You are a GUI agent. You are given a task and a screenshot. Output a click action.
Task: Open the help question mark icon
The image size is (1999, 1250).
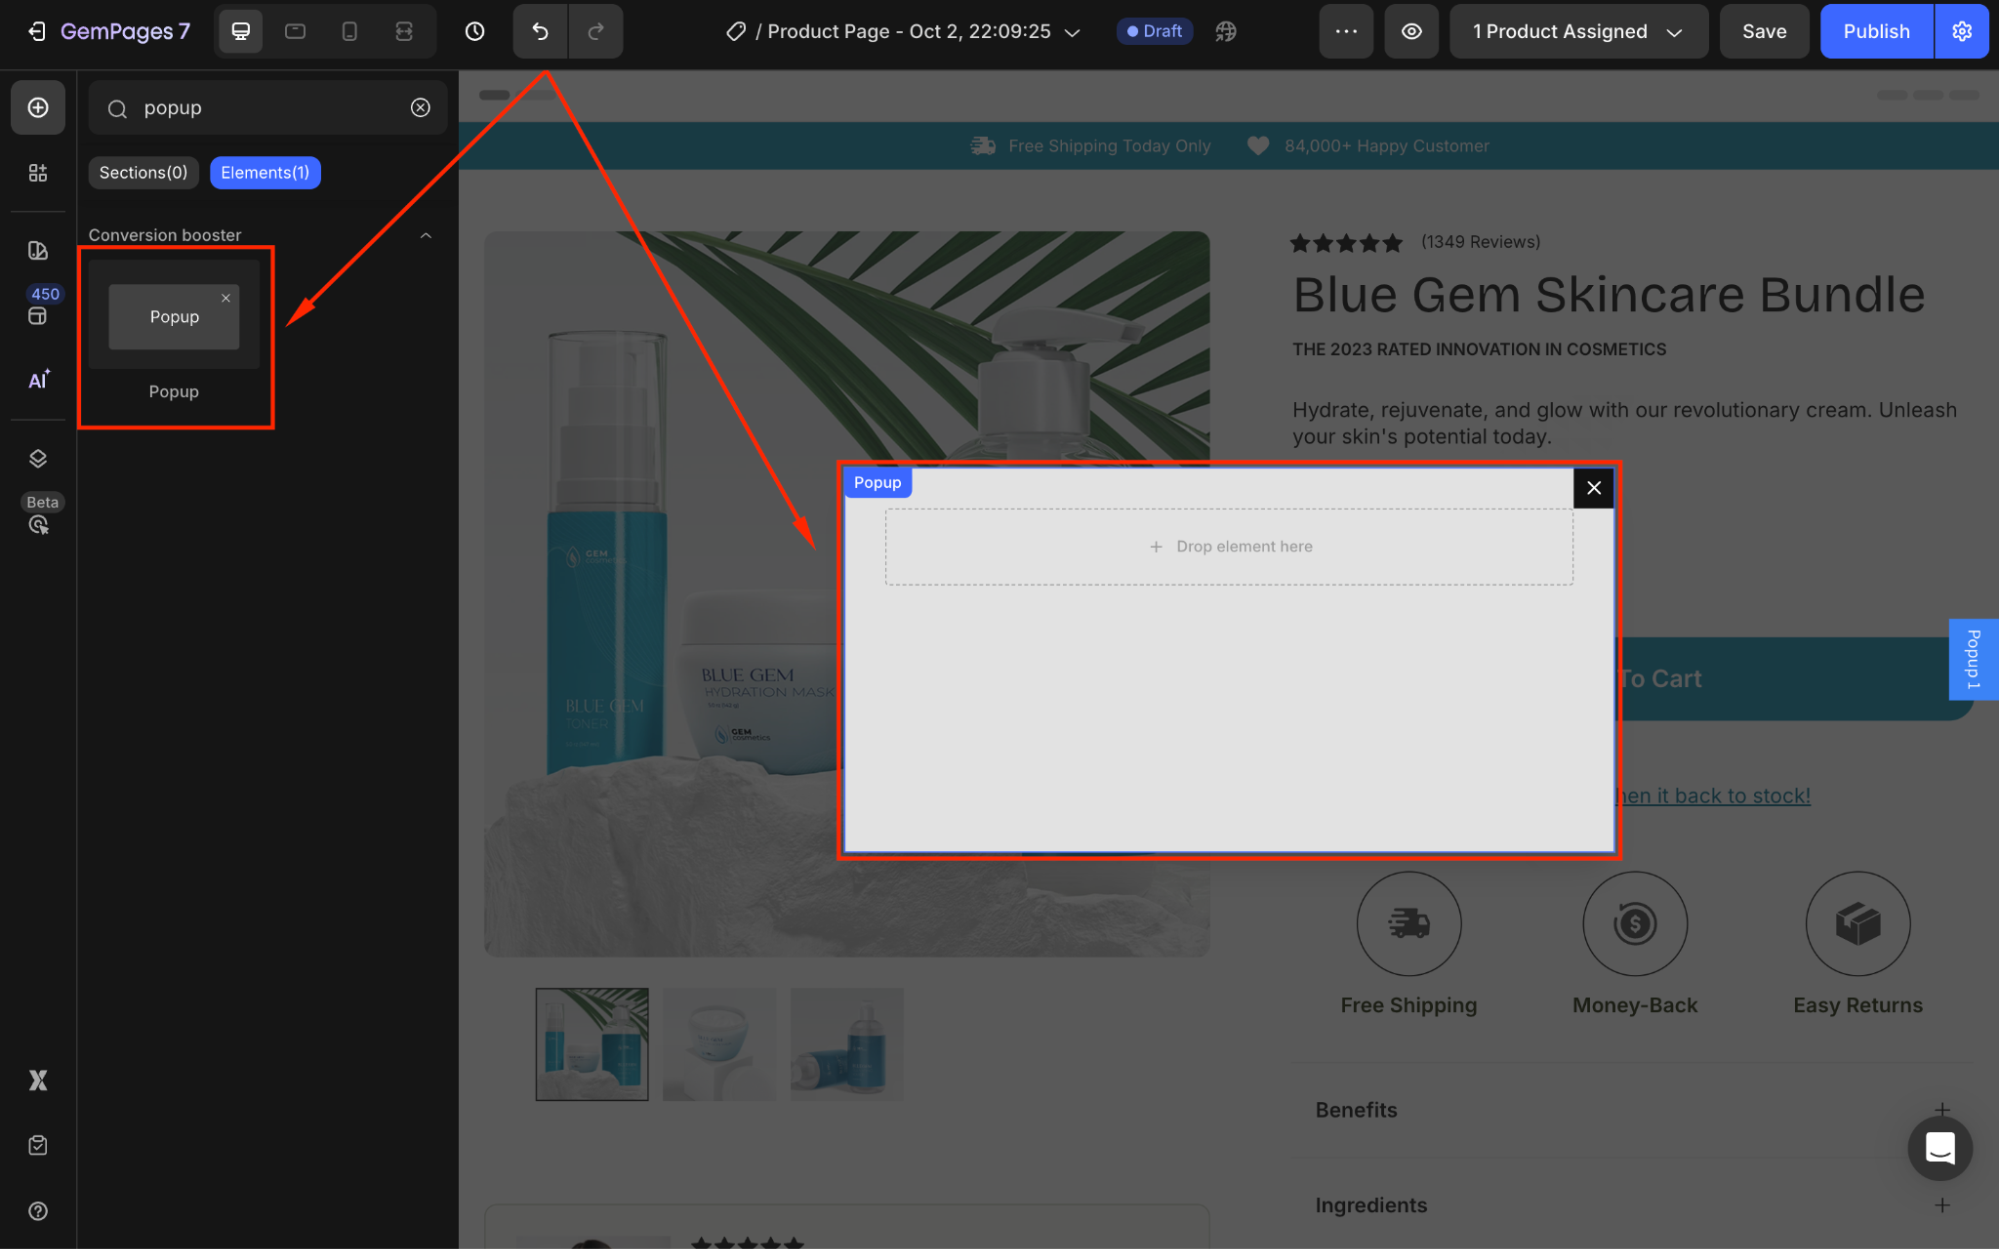coord(38,1211)
